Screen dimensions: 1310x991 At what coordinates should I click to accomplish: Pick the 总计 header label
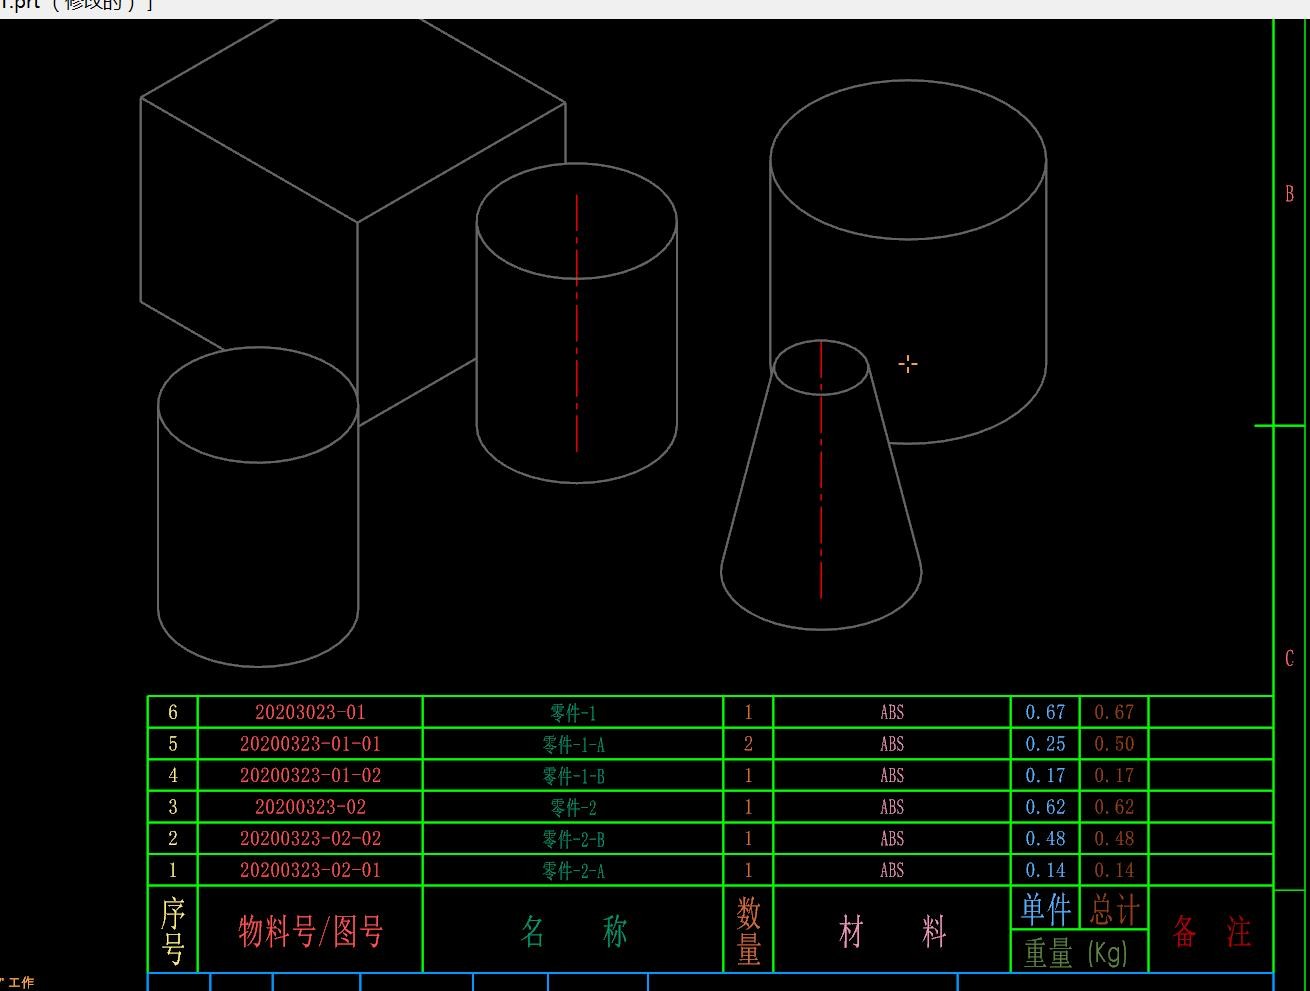click(x=1114, y=909)
